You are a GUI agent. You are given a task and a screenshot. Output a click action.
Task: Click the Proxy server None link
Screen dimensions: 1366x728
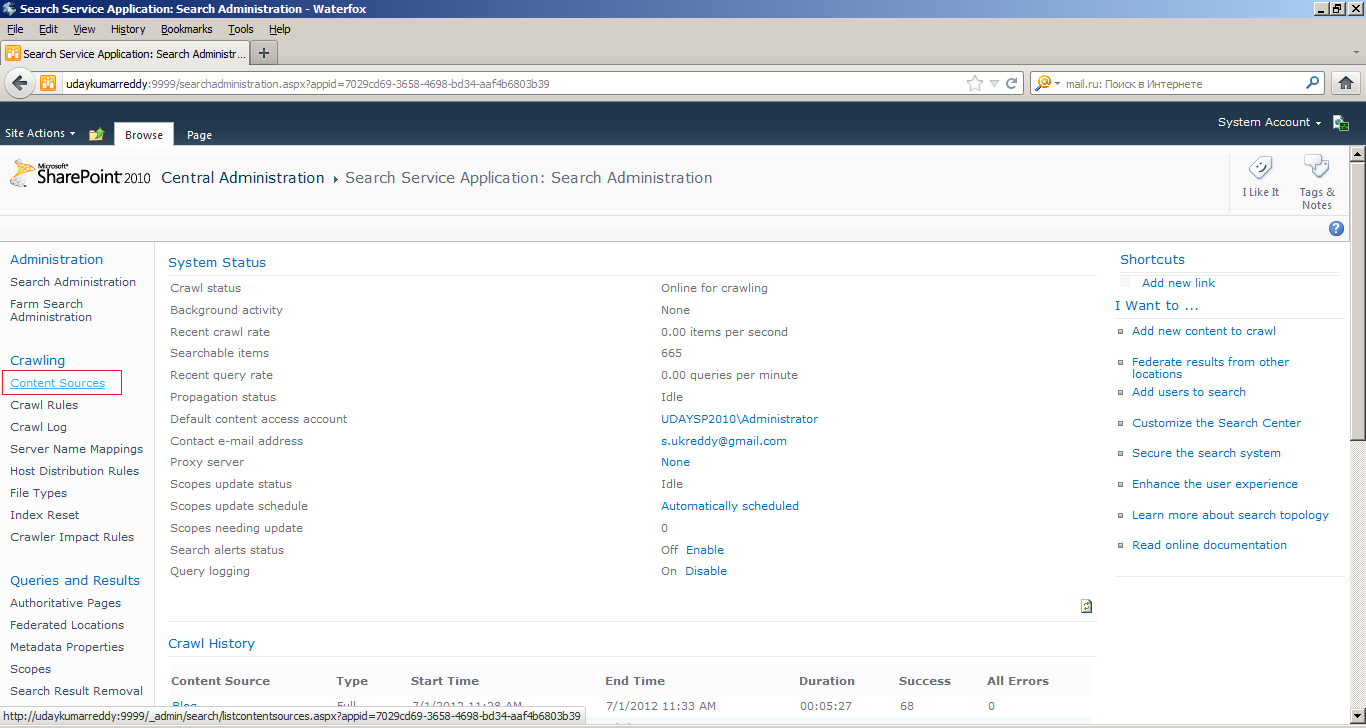676,462
